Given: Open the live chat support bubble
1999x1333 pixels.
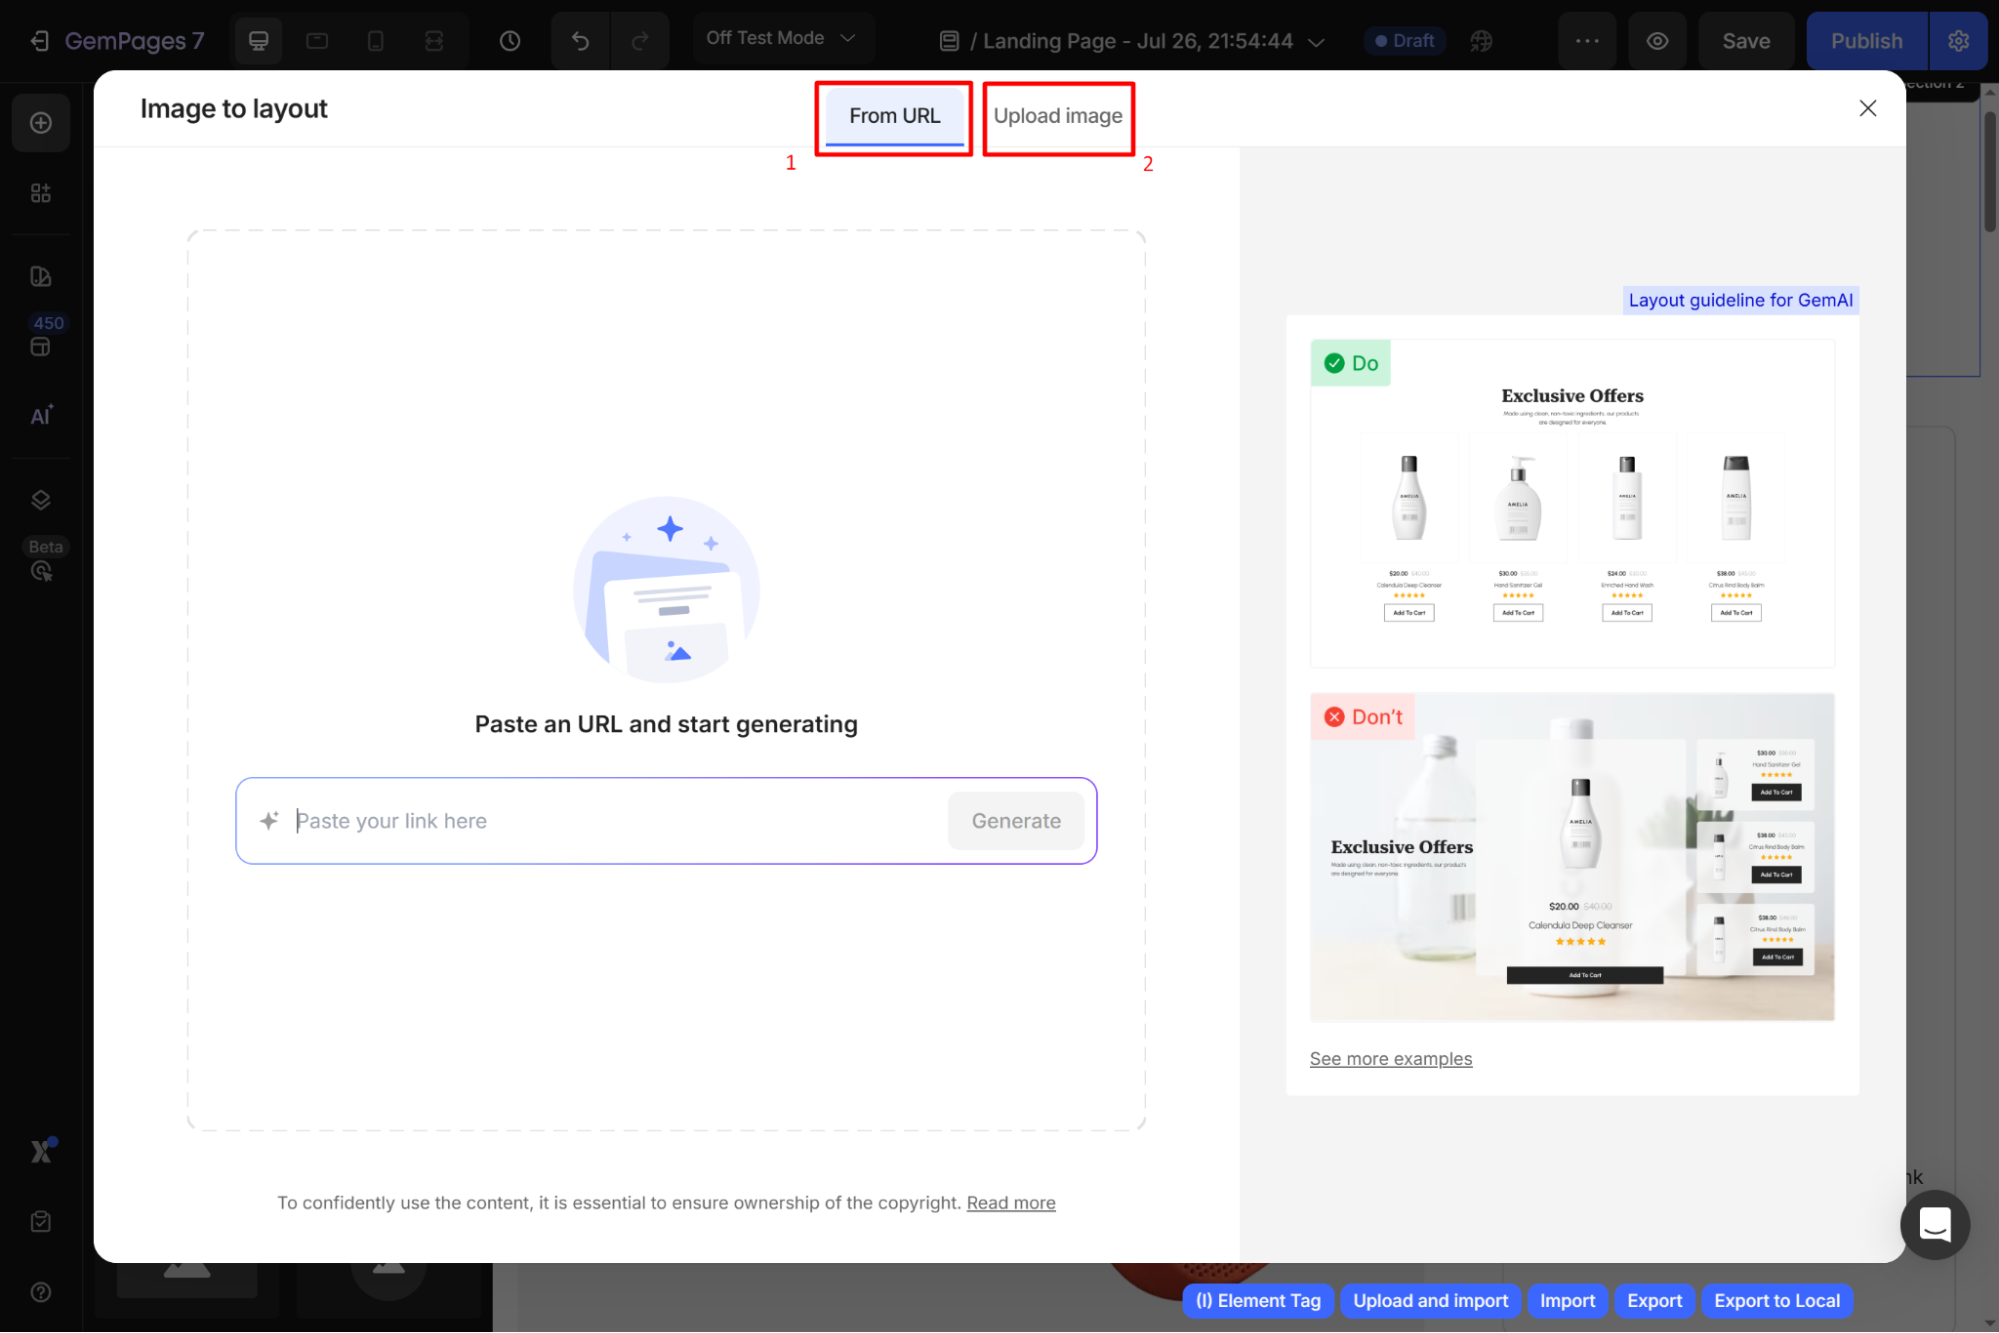Looking at the screenshot, I should (1934, 1224).
